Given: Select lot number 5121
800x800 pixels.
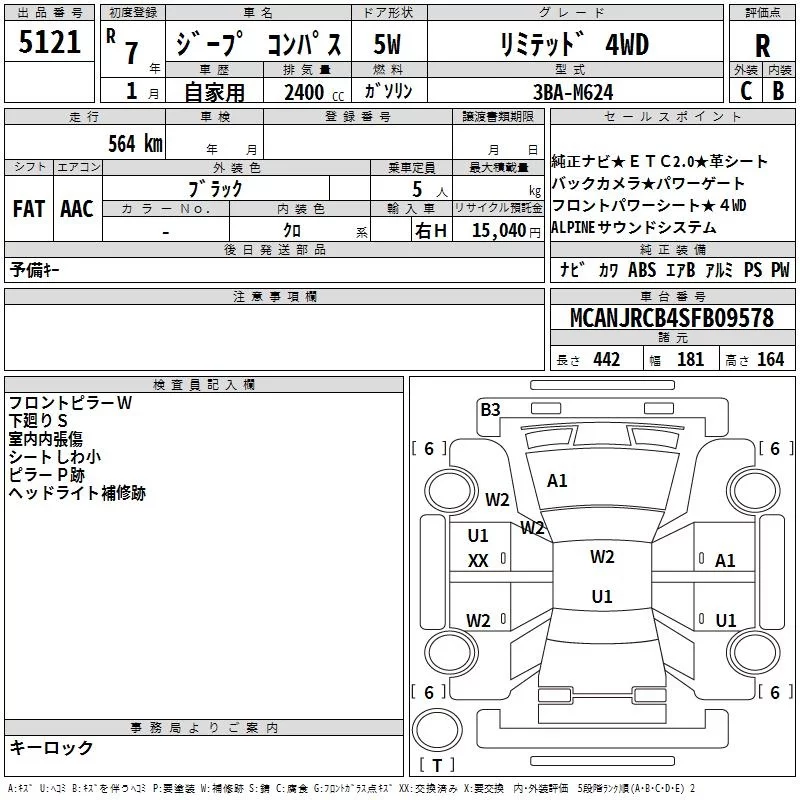Looking at the screenshot, I should pos(49,42).
